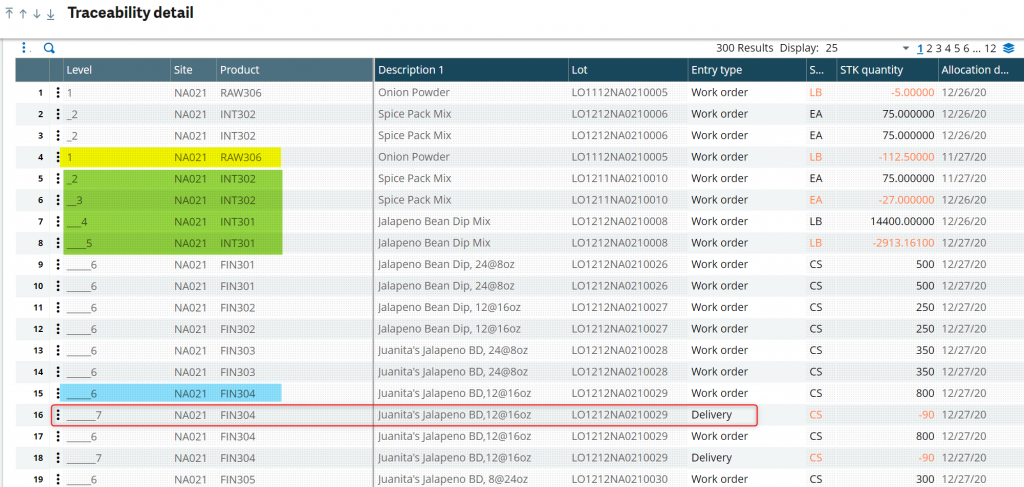Screen dimensions: 1024x487
Task: Click the STK quantity column header
Action: point(873,70)
